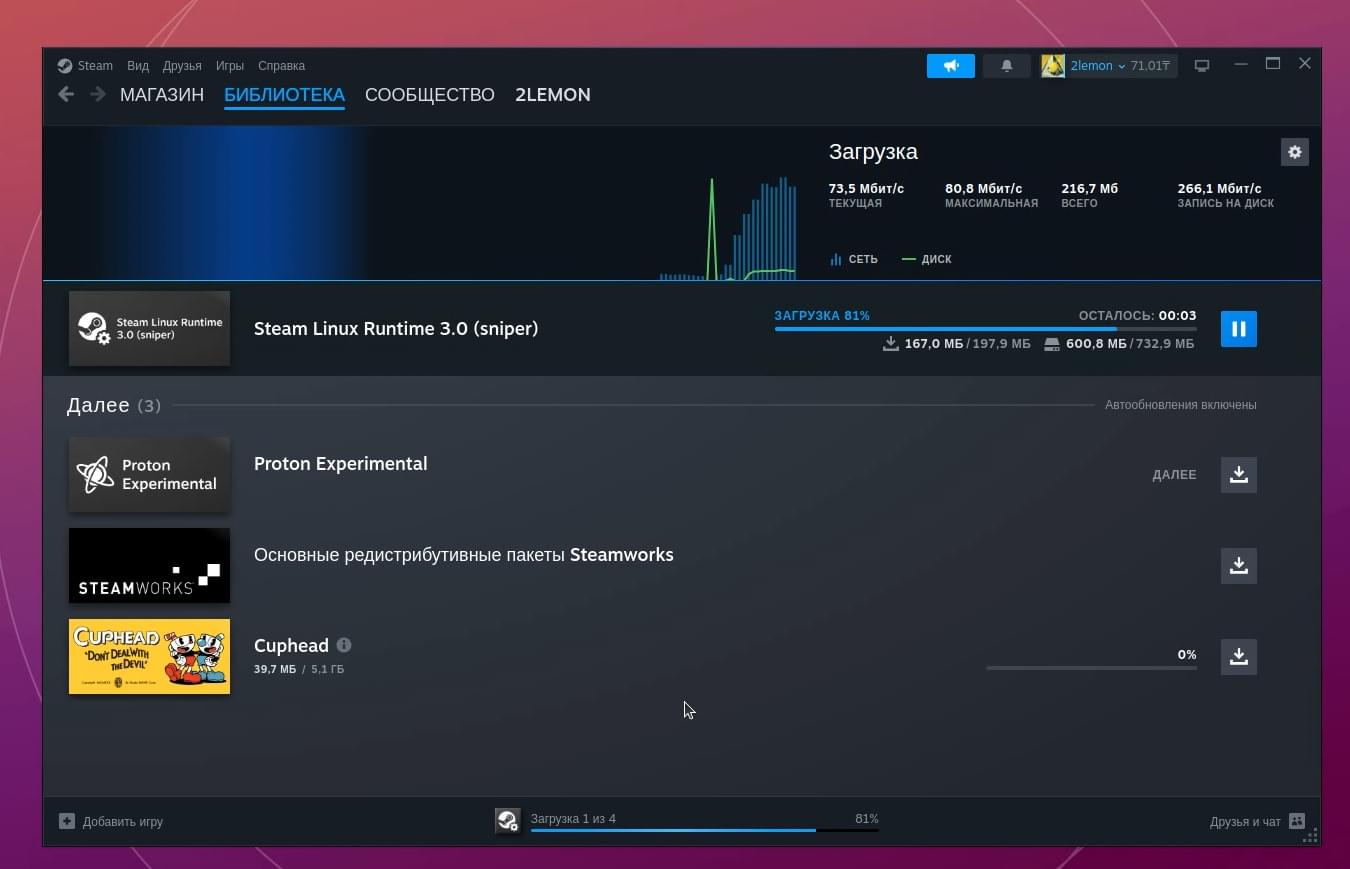Click the download status icon in bottom bar
The height and width of the screenshot is (869, 1350).
click(x=508, y=821)
